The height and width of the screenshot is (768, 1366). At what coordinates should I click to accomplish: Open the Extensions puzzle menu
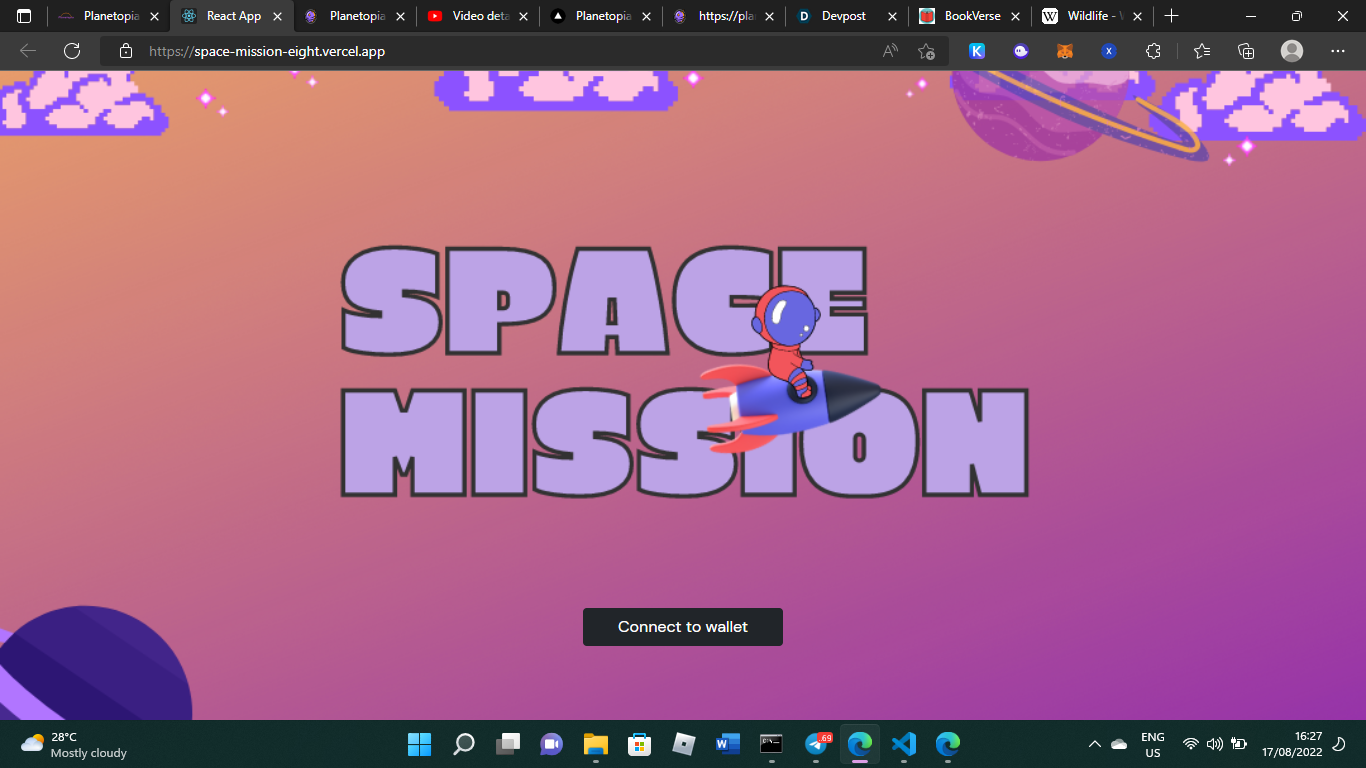1153,51
